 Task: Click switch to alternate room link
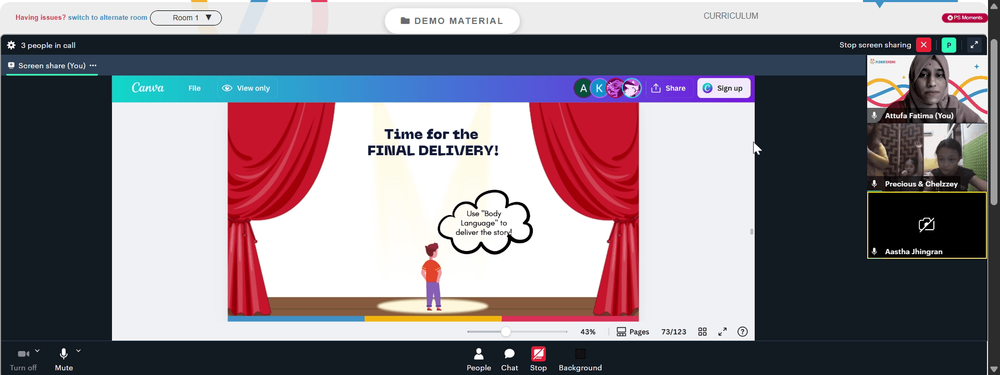pyautogui.click(x=108, y=18)
